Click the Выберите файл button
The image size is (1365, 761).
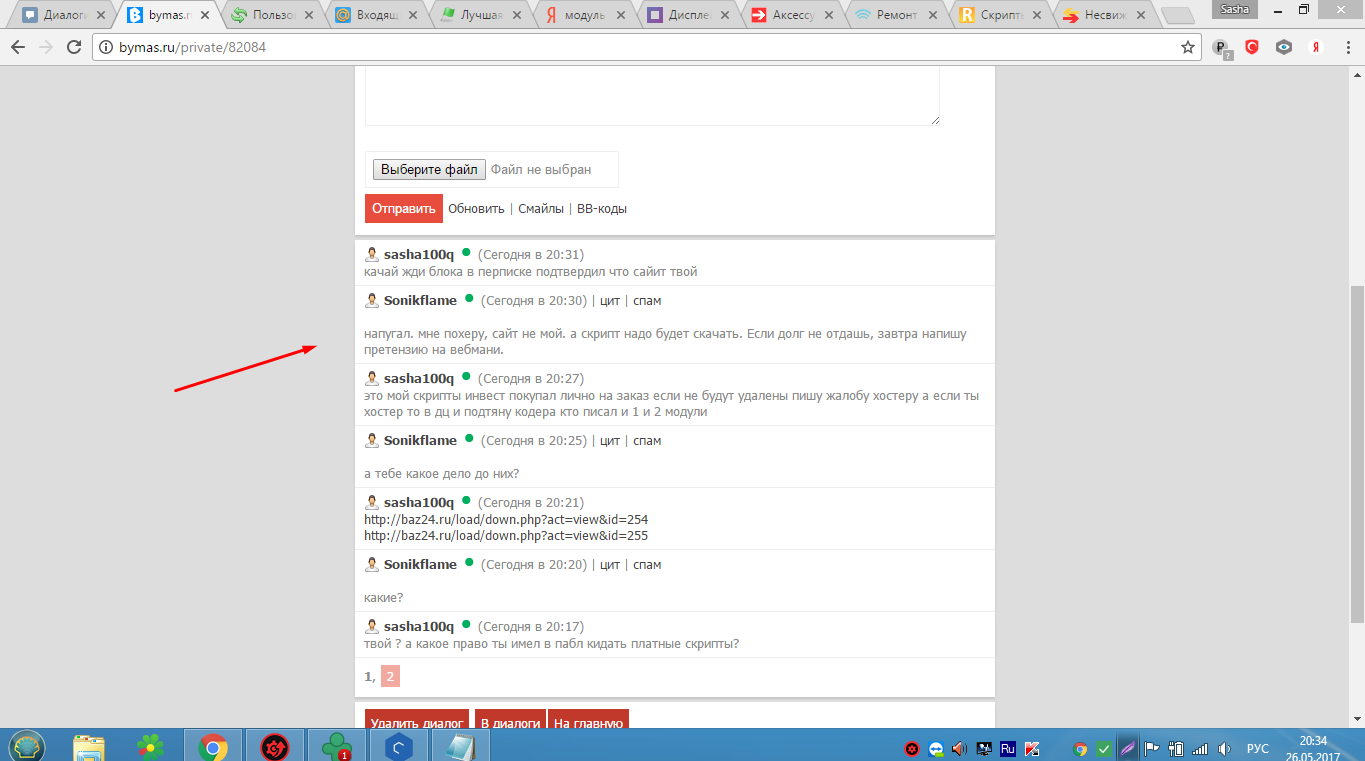click(x=429, y=170)
